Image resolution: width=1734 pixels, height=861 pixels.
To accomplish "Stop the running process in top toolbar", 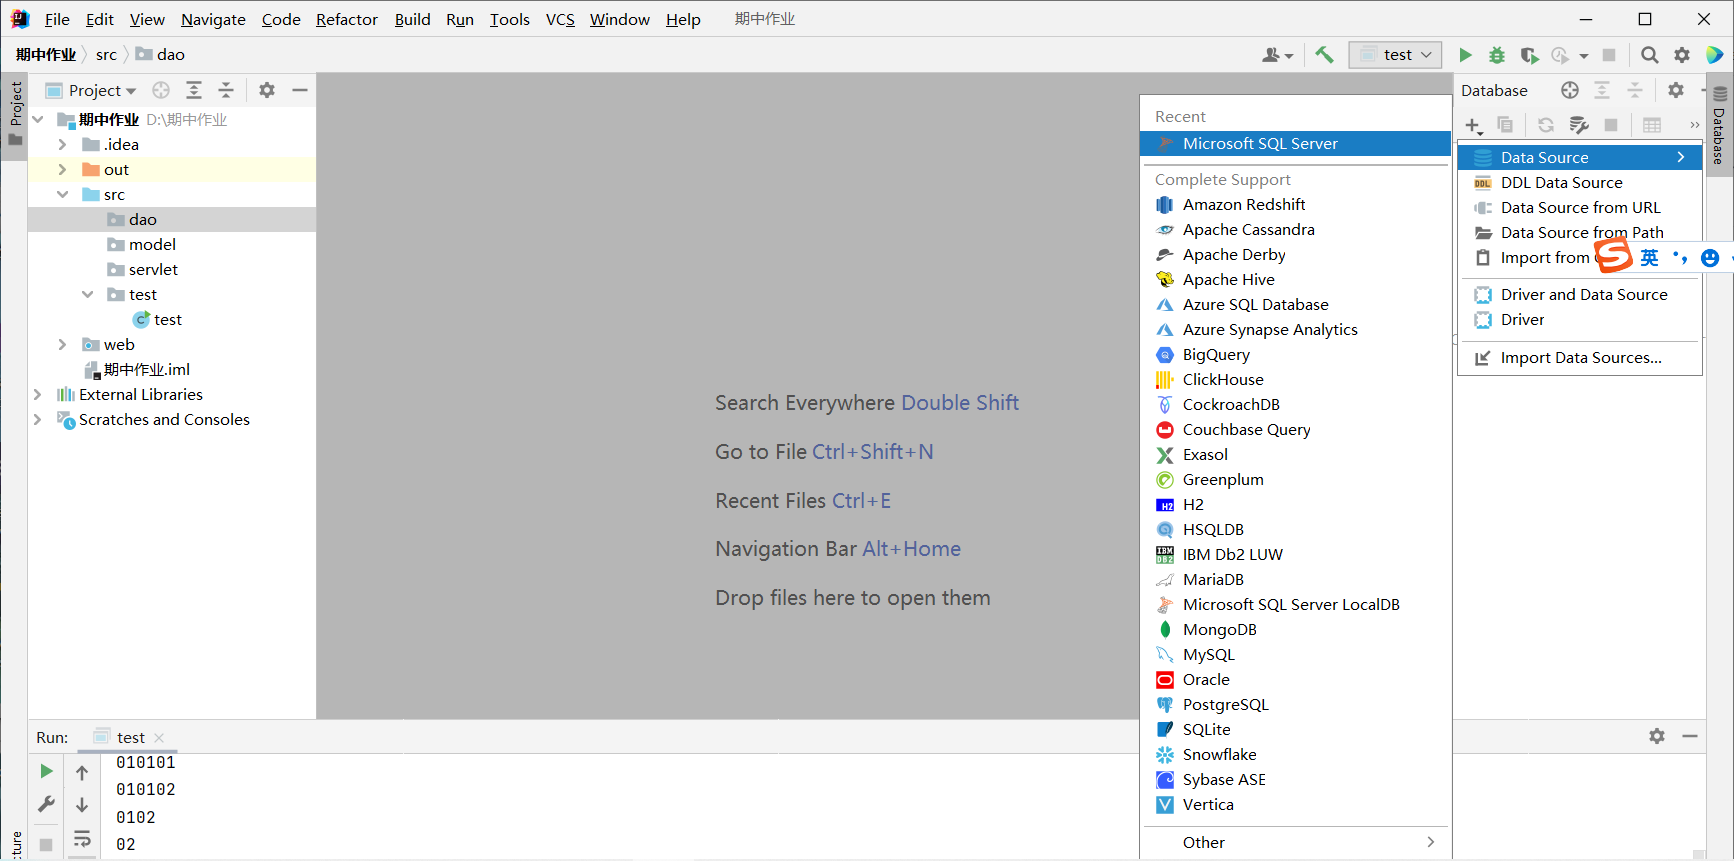I will click(1609, 55).
